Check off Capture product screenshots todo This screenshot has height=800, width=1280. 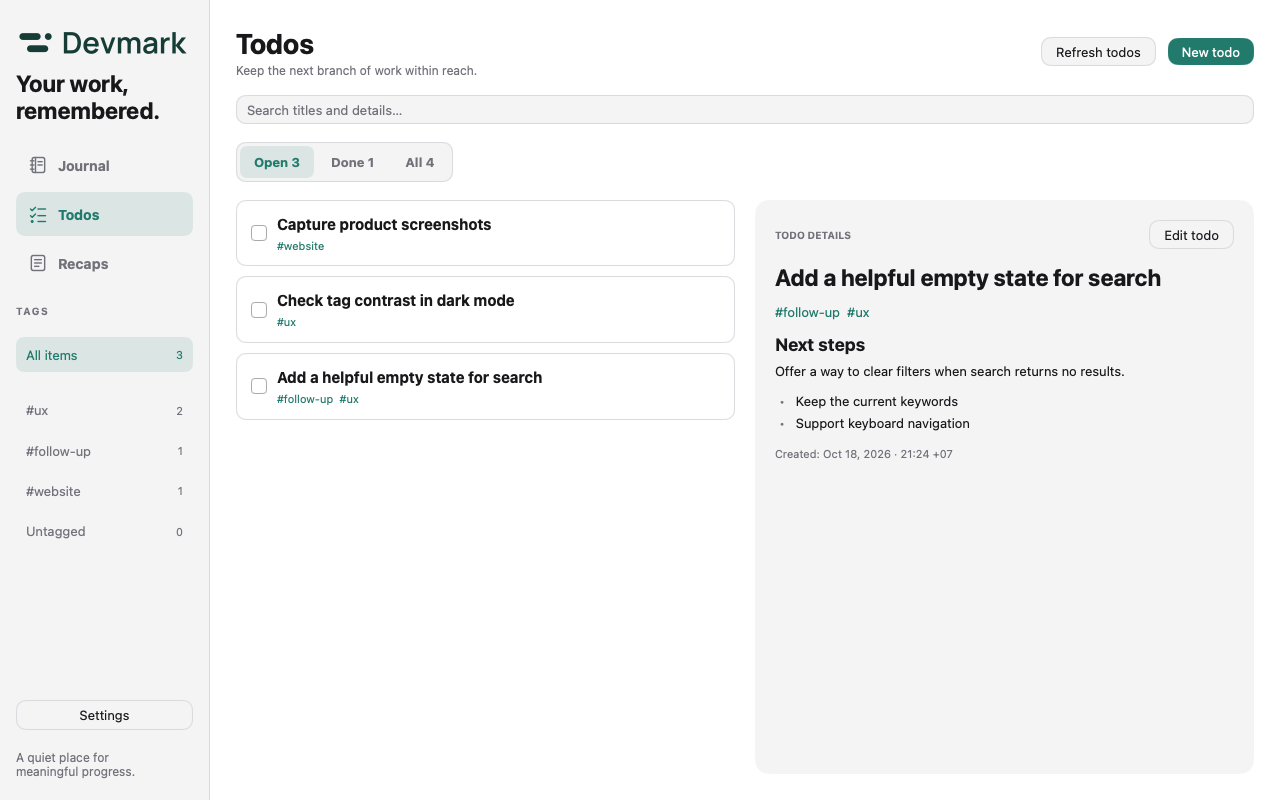click(x=259, y=233)
